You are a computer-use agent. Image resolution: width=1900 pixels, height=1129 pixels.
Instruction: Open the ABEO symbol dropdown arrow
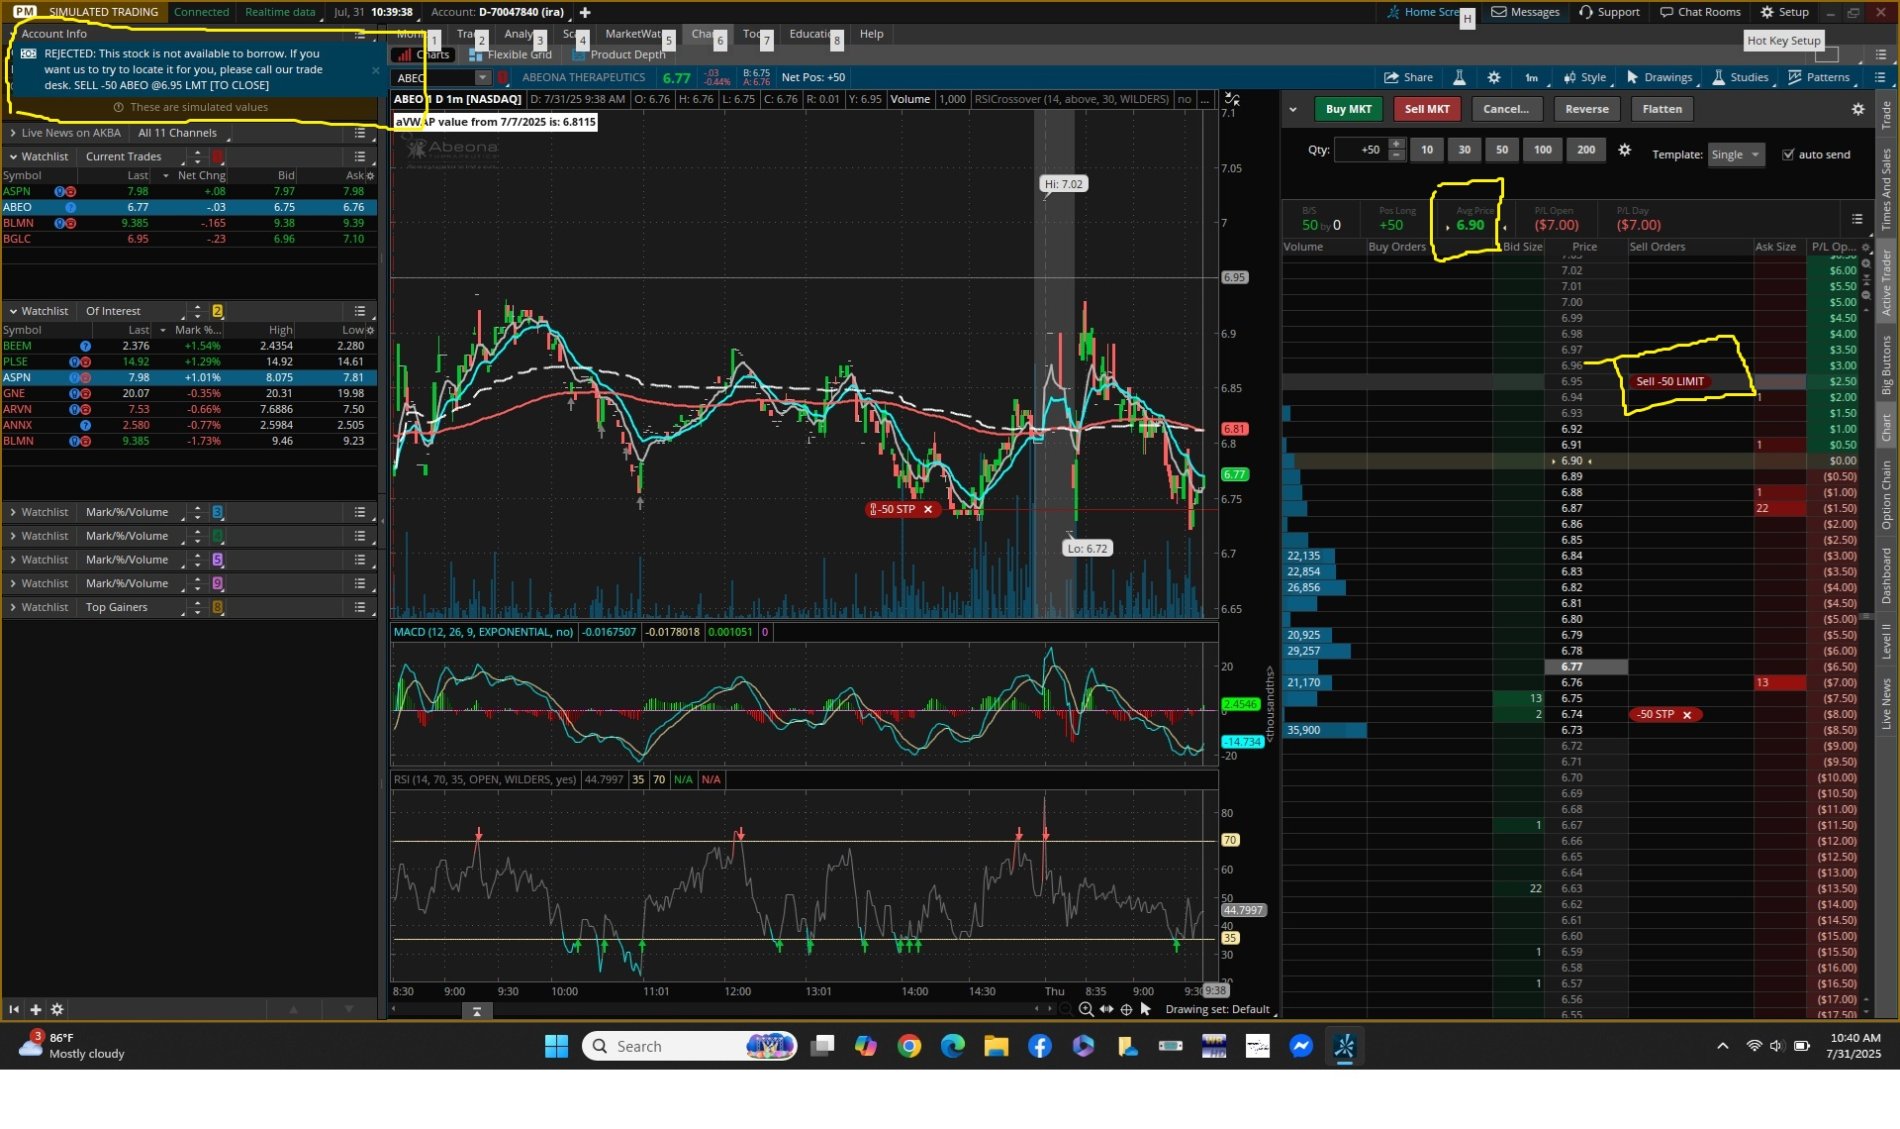482,77
